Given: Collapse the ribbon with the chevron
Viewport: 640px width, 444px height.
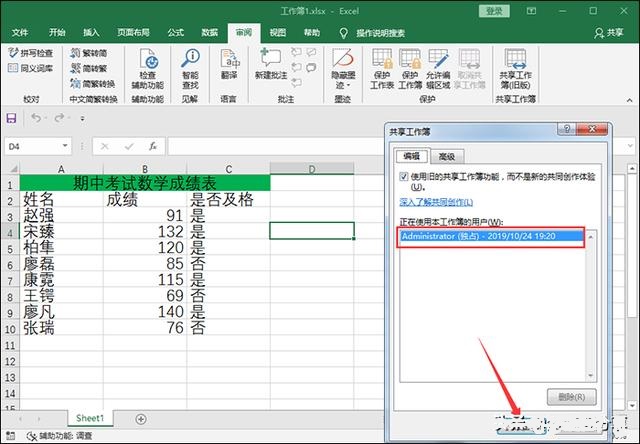Looking at the screenshot, I should (629, 100).
